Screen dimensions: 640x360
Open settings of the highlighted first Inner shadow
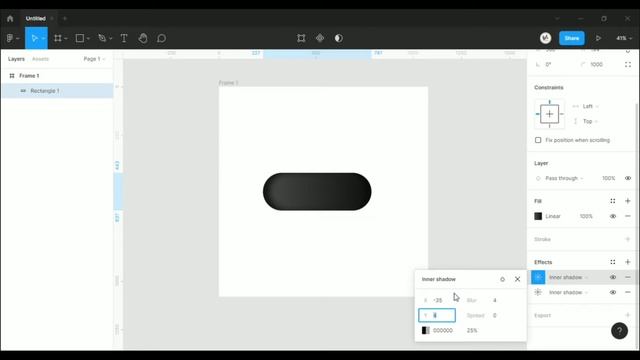coord(538,277)
